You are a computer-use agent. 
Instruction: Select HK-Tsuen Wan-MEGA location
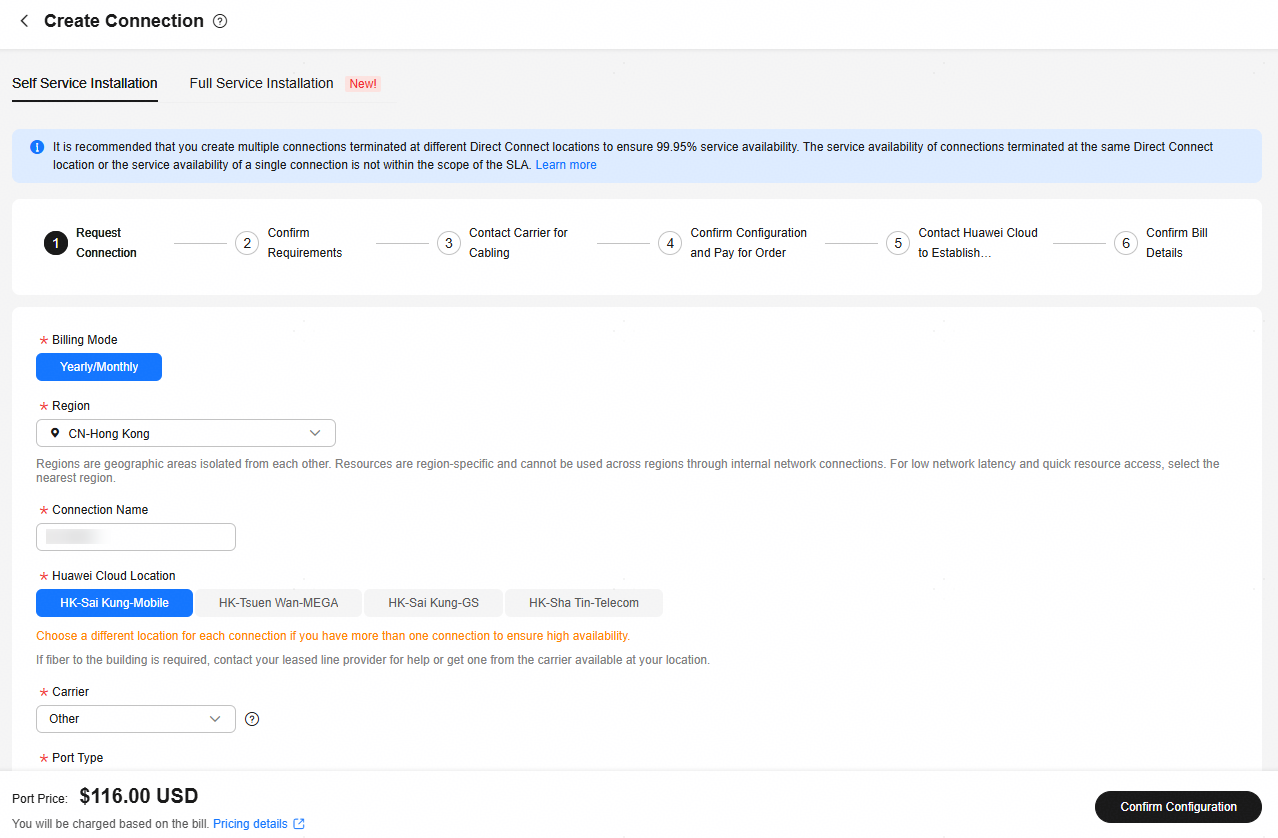tap(278, 603)
